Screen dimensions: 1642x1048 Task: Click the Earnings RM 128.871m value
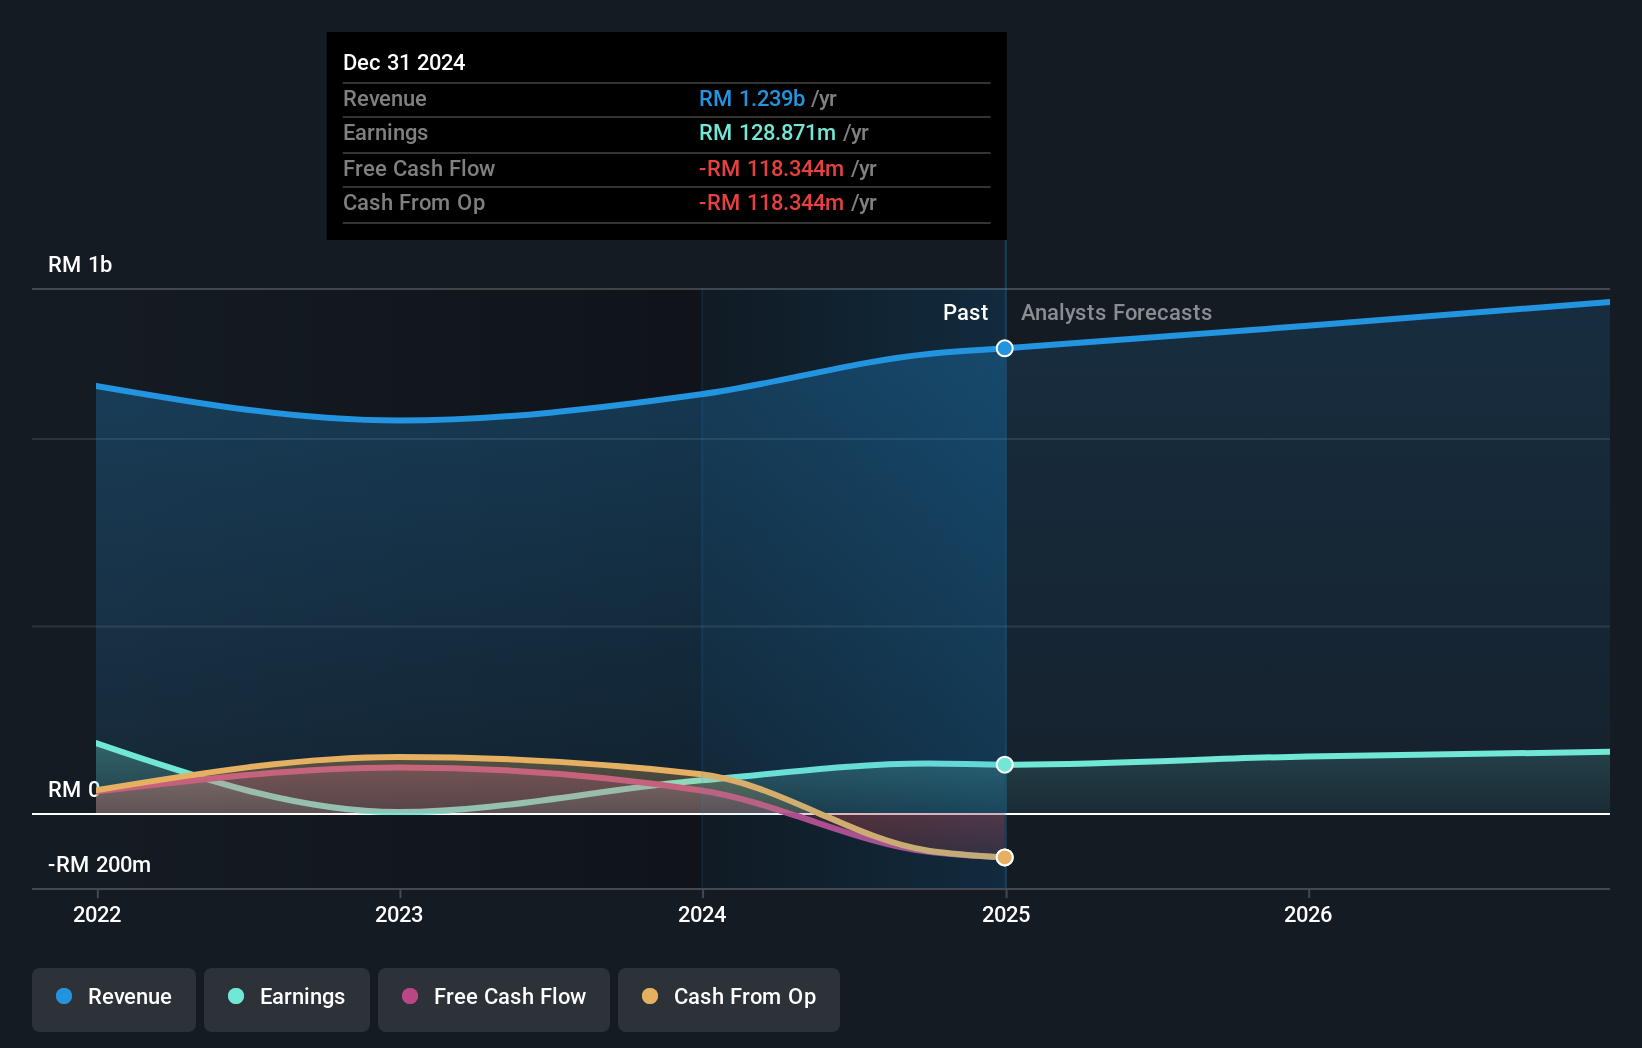tap(766, 132)
